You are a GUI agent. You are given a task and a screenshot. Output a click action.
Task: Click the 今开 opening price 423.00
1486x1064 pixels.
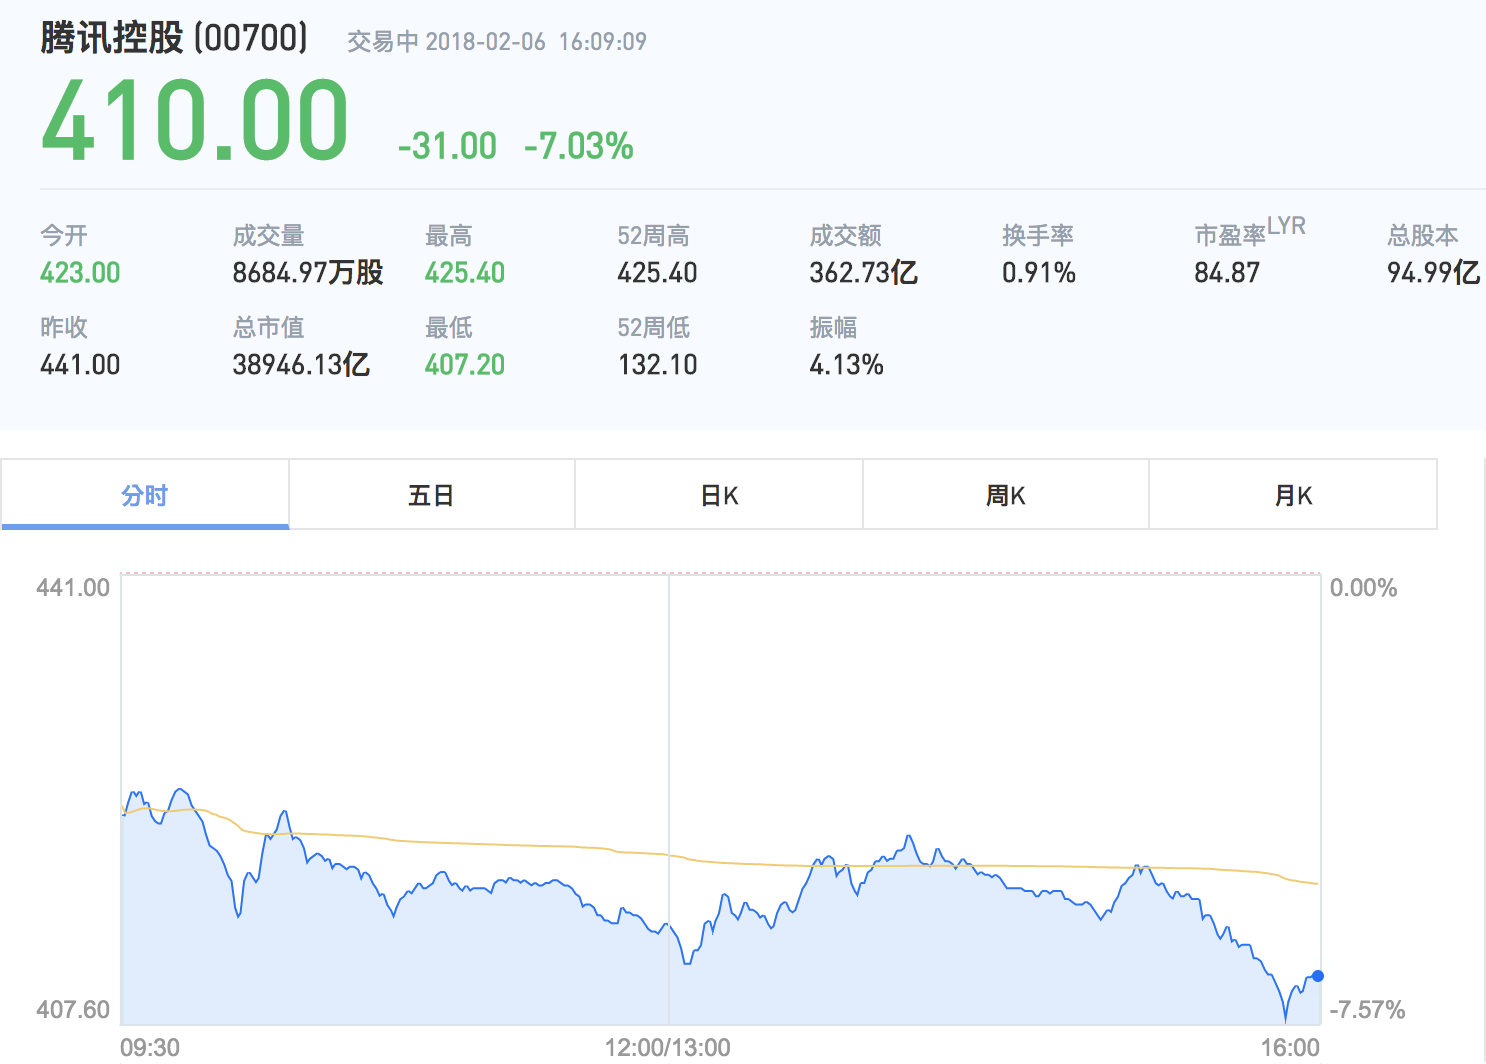click(80, 273)
